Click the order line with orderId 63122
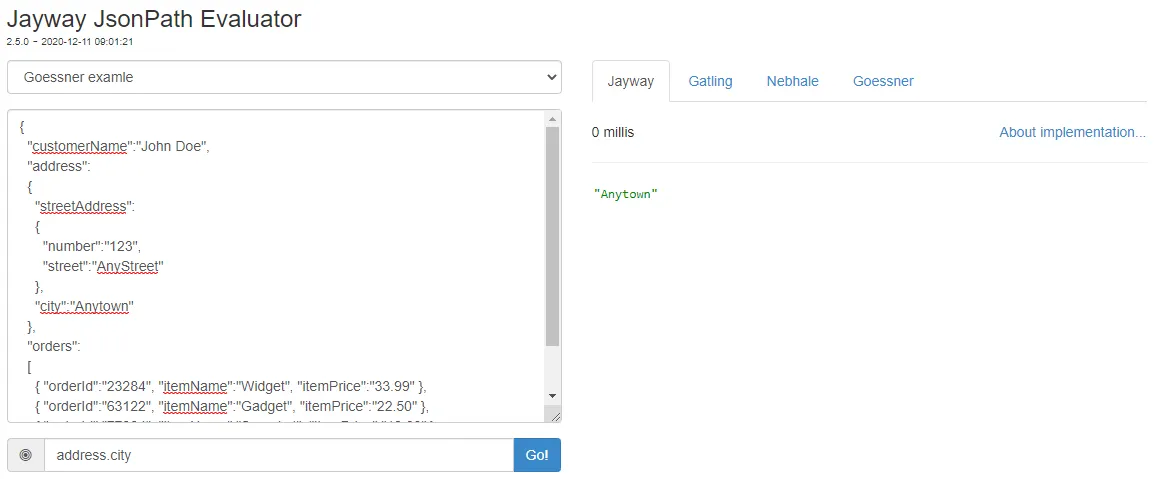Image resolution: width=1157 pixels, height=479 pixels. point(232,406)
